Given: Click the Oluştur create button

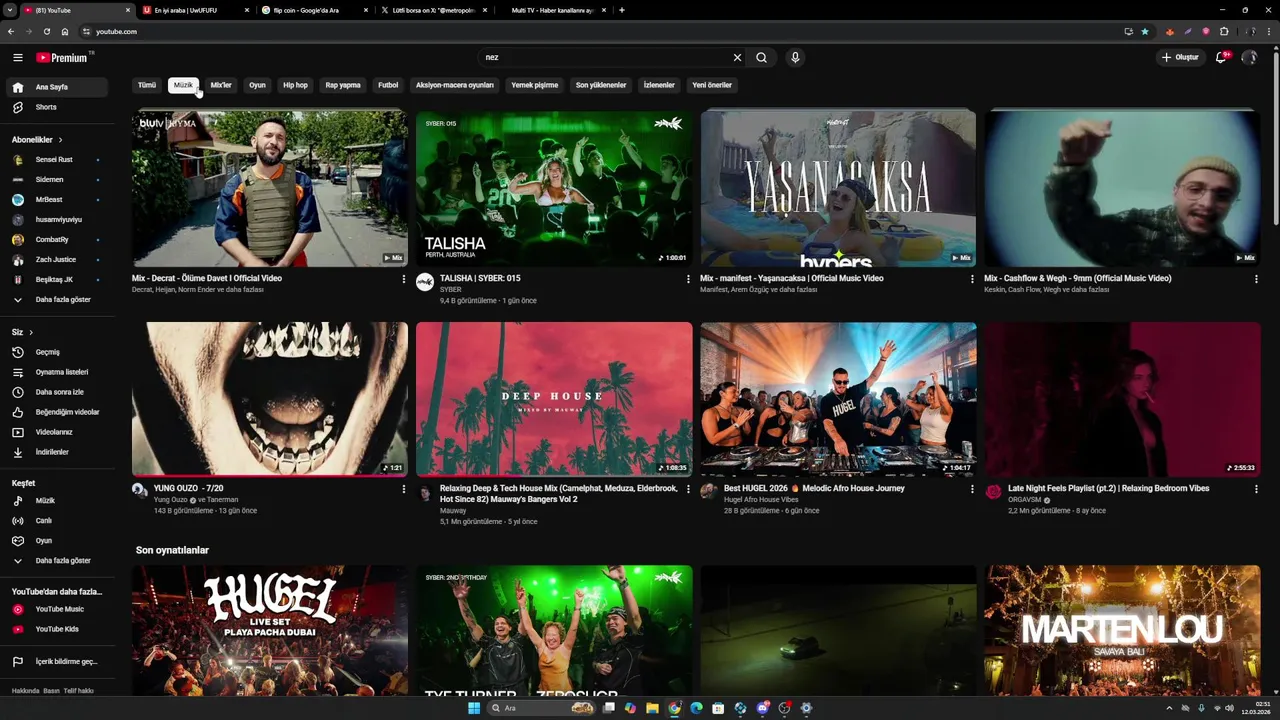Looking at the screenshot, I should coord(1180,58).
